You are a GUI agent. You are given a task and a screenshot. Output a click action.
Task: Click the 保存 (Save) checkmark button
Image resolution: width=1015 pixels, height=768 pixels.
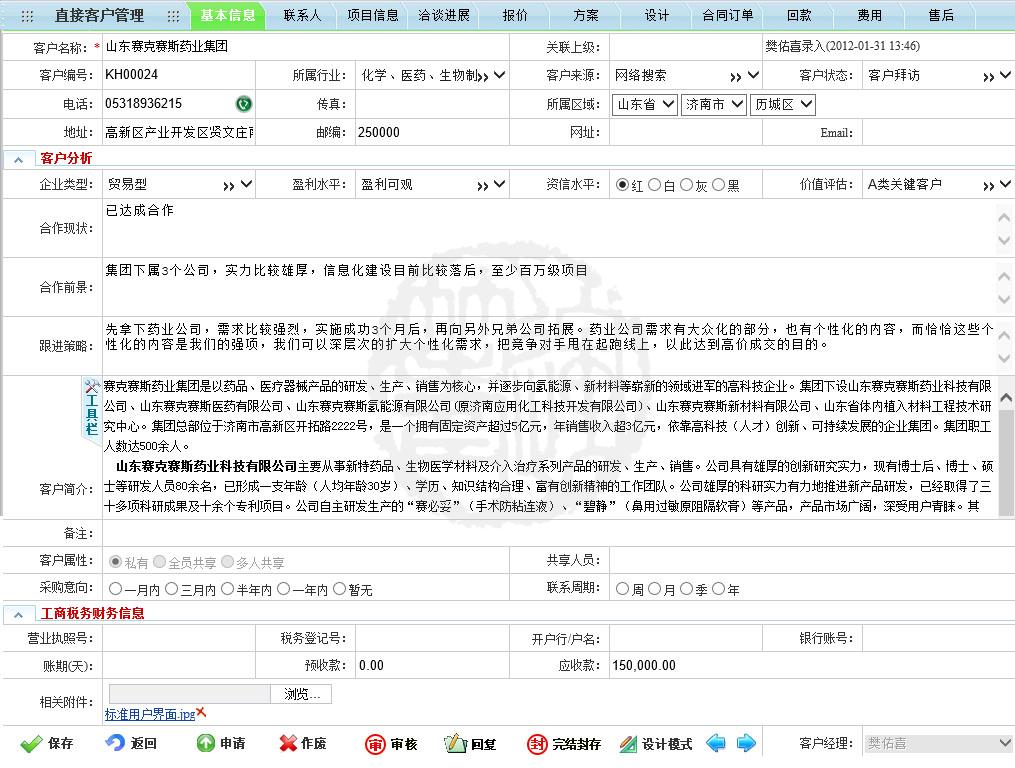pos(47,744)
